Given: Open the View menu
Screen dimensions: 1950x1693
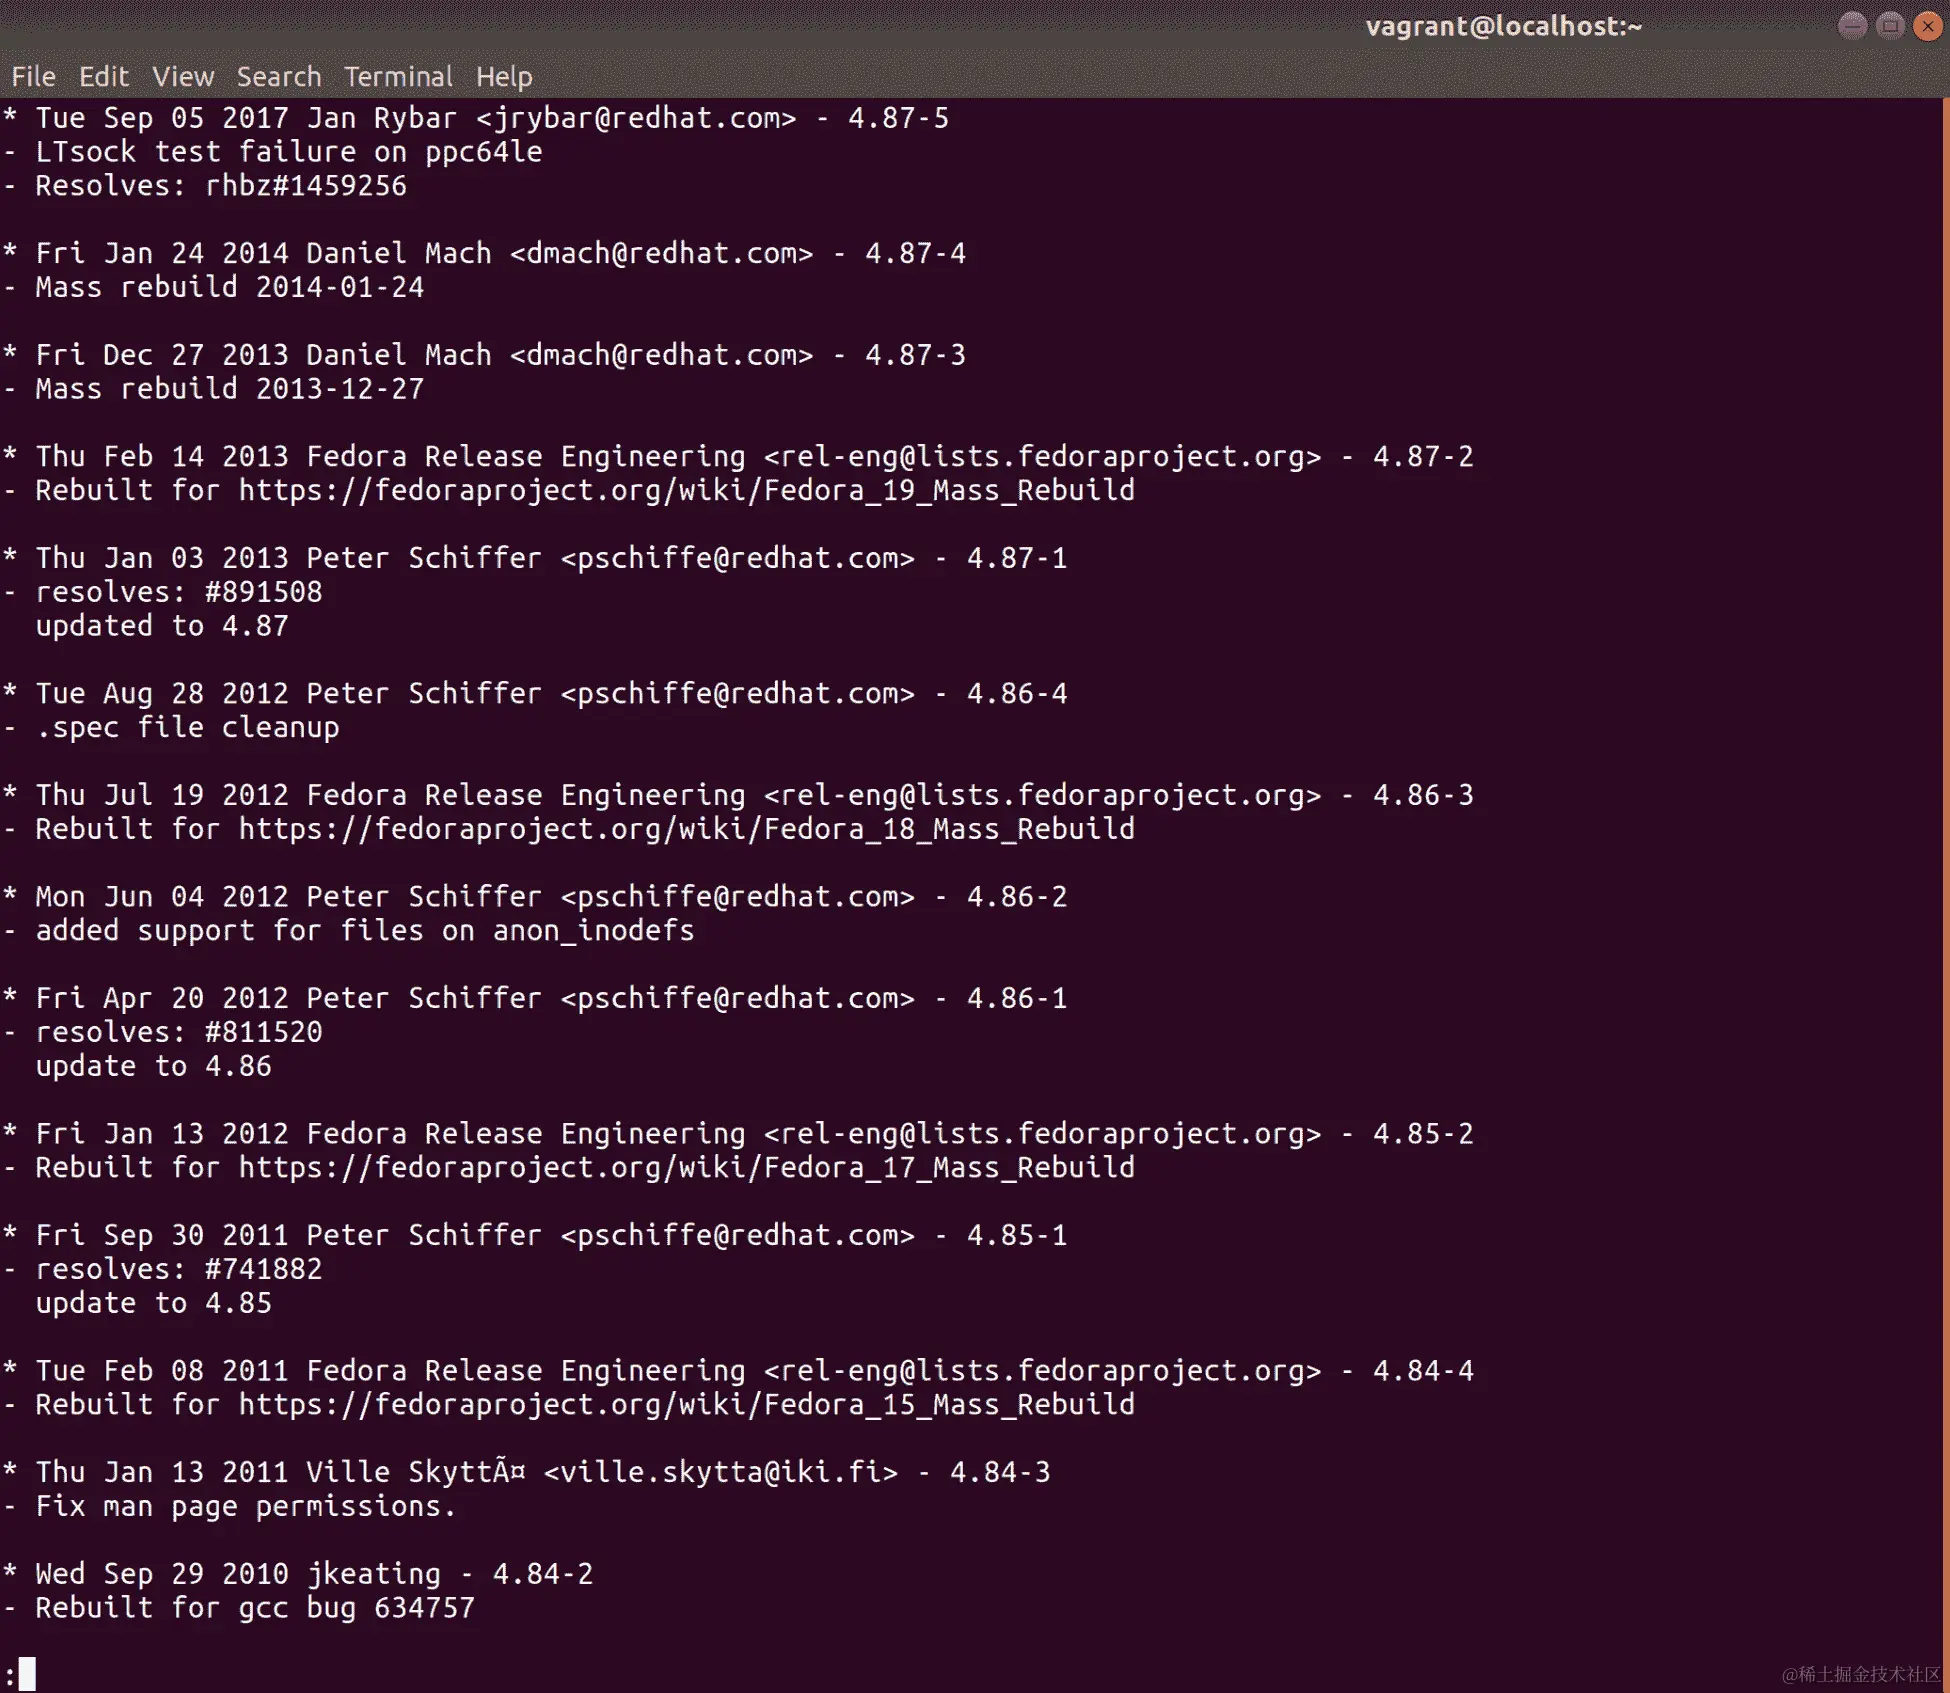Looking at the screenshot, I should point(183,77).
